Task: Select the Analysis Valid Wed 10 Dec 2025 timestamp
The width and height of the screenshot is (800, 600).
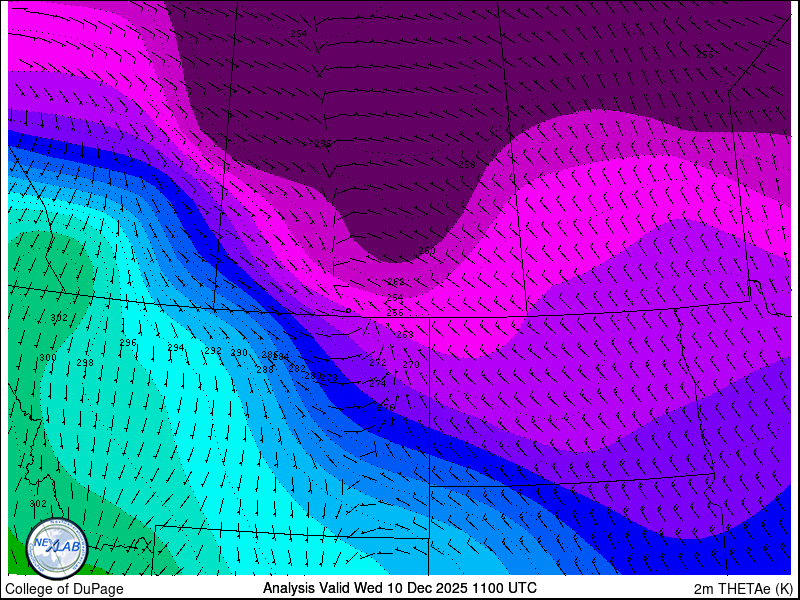Action: click(399, 588)
